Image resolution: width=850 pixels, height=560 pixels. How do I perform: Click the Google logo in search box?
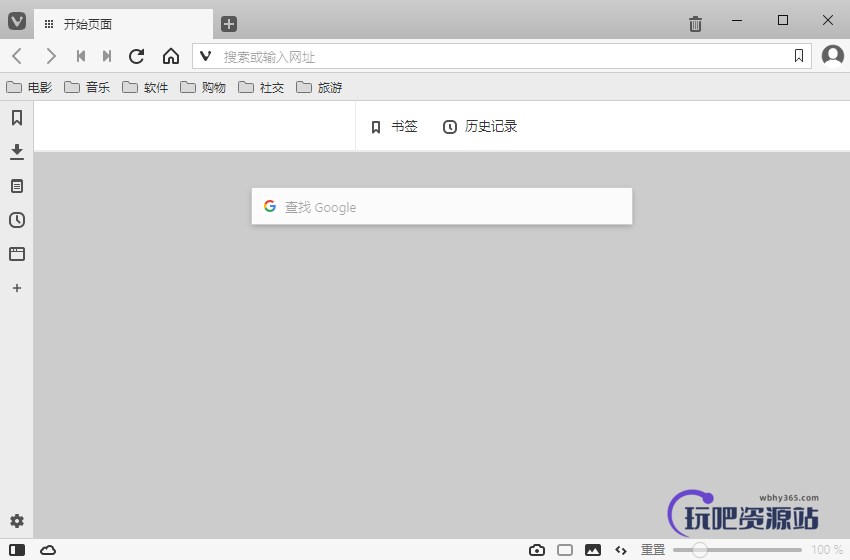pos(270,206)
